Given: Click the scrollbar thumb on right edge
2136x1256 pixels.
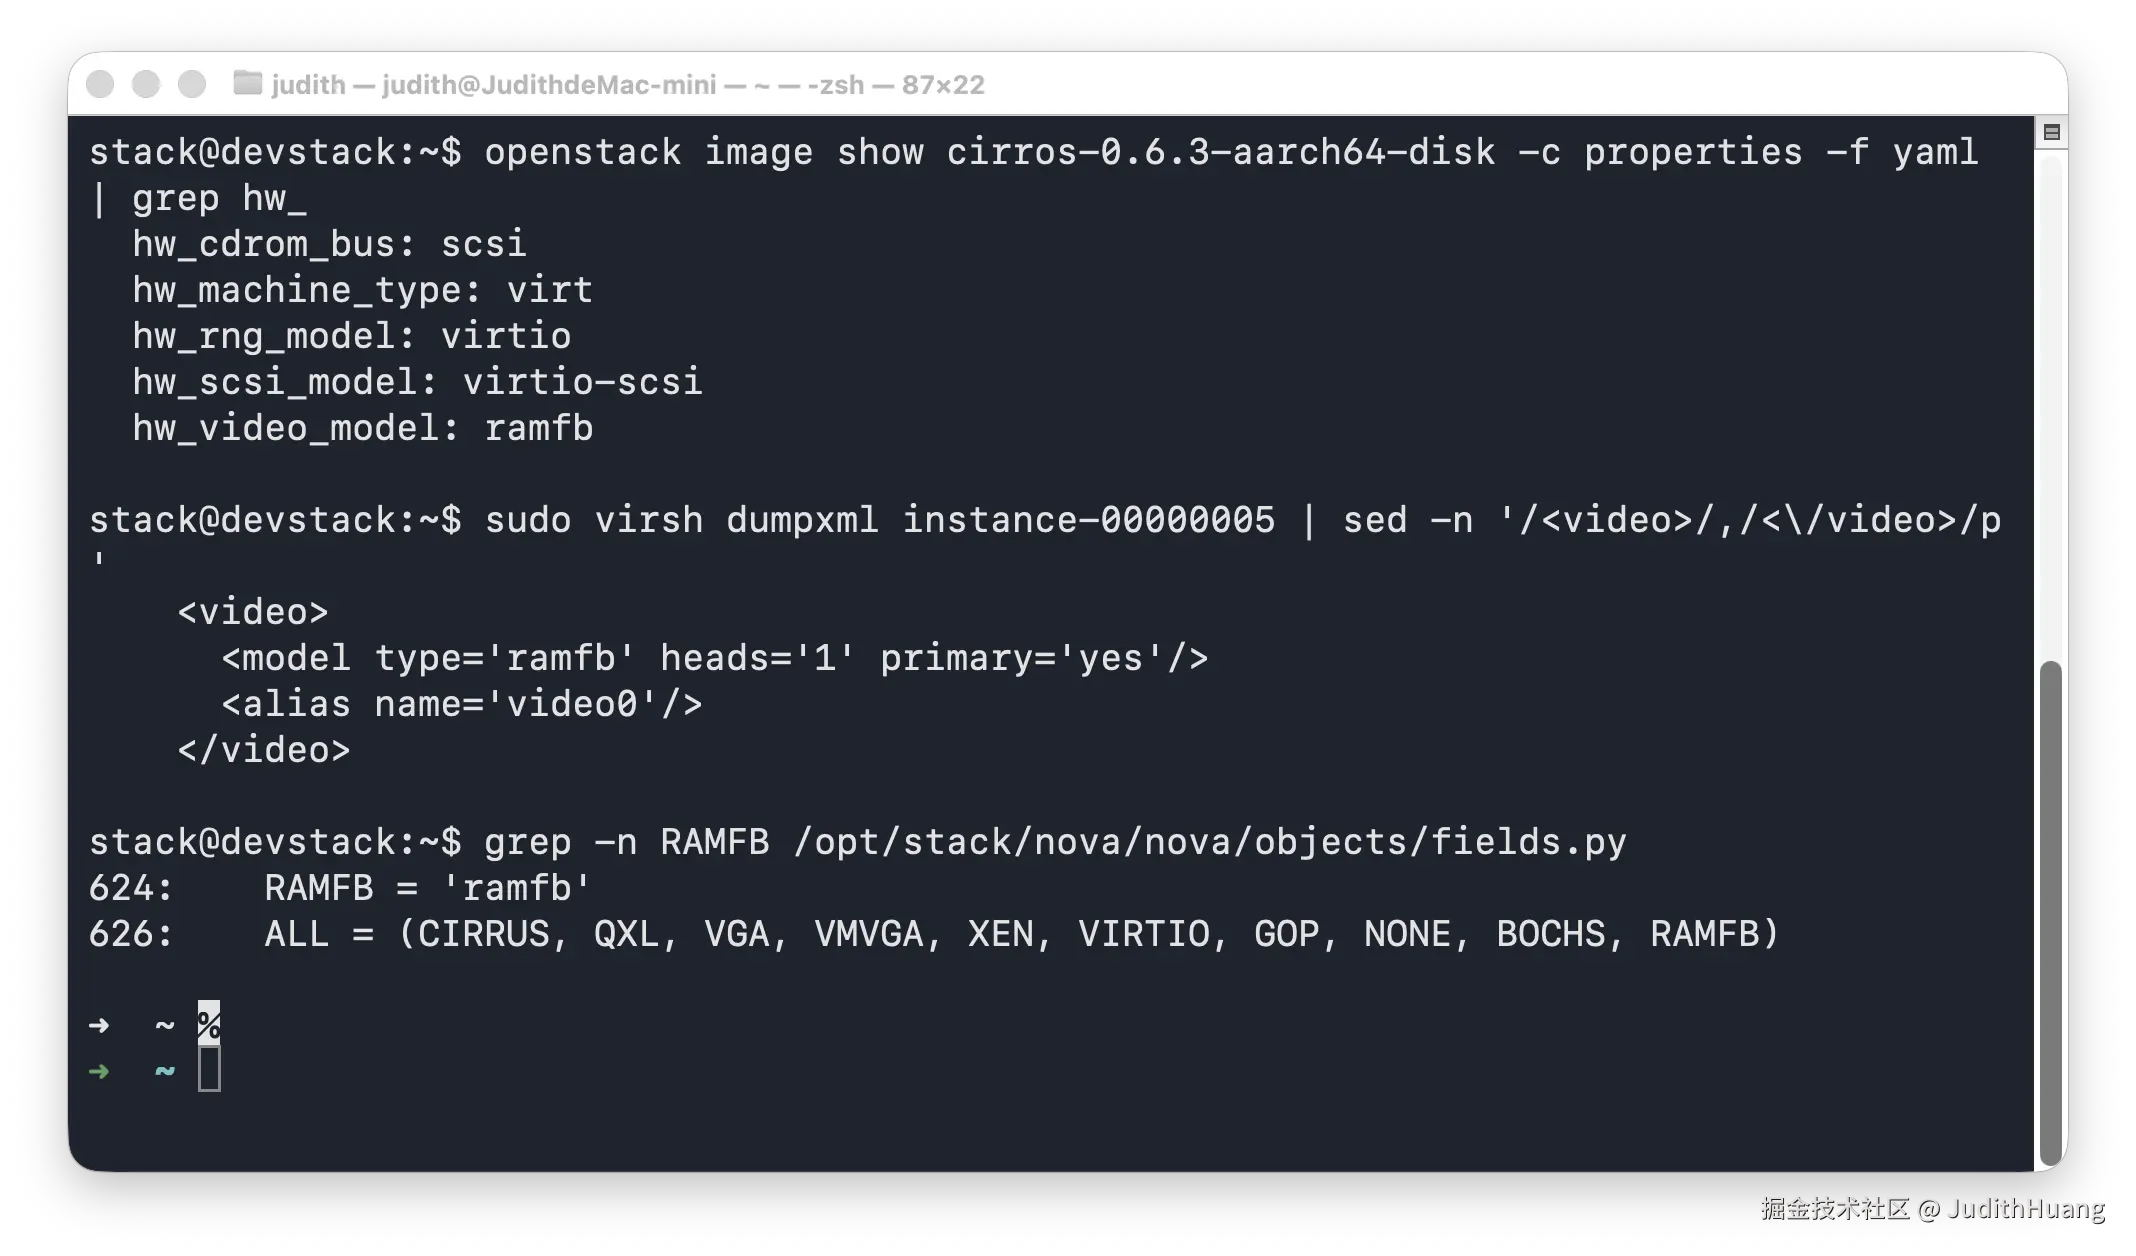Looking at the screenshot, I should click(2051, 912).
